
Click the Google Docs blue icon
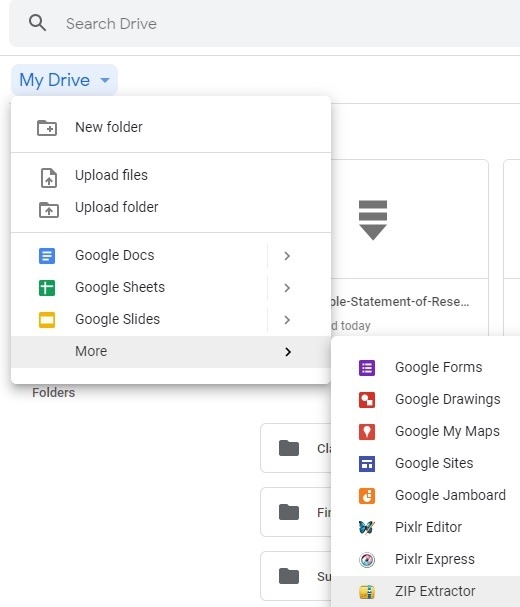(47, 256)
